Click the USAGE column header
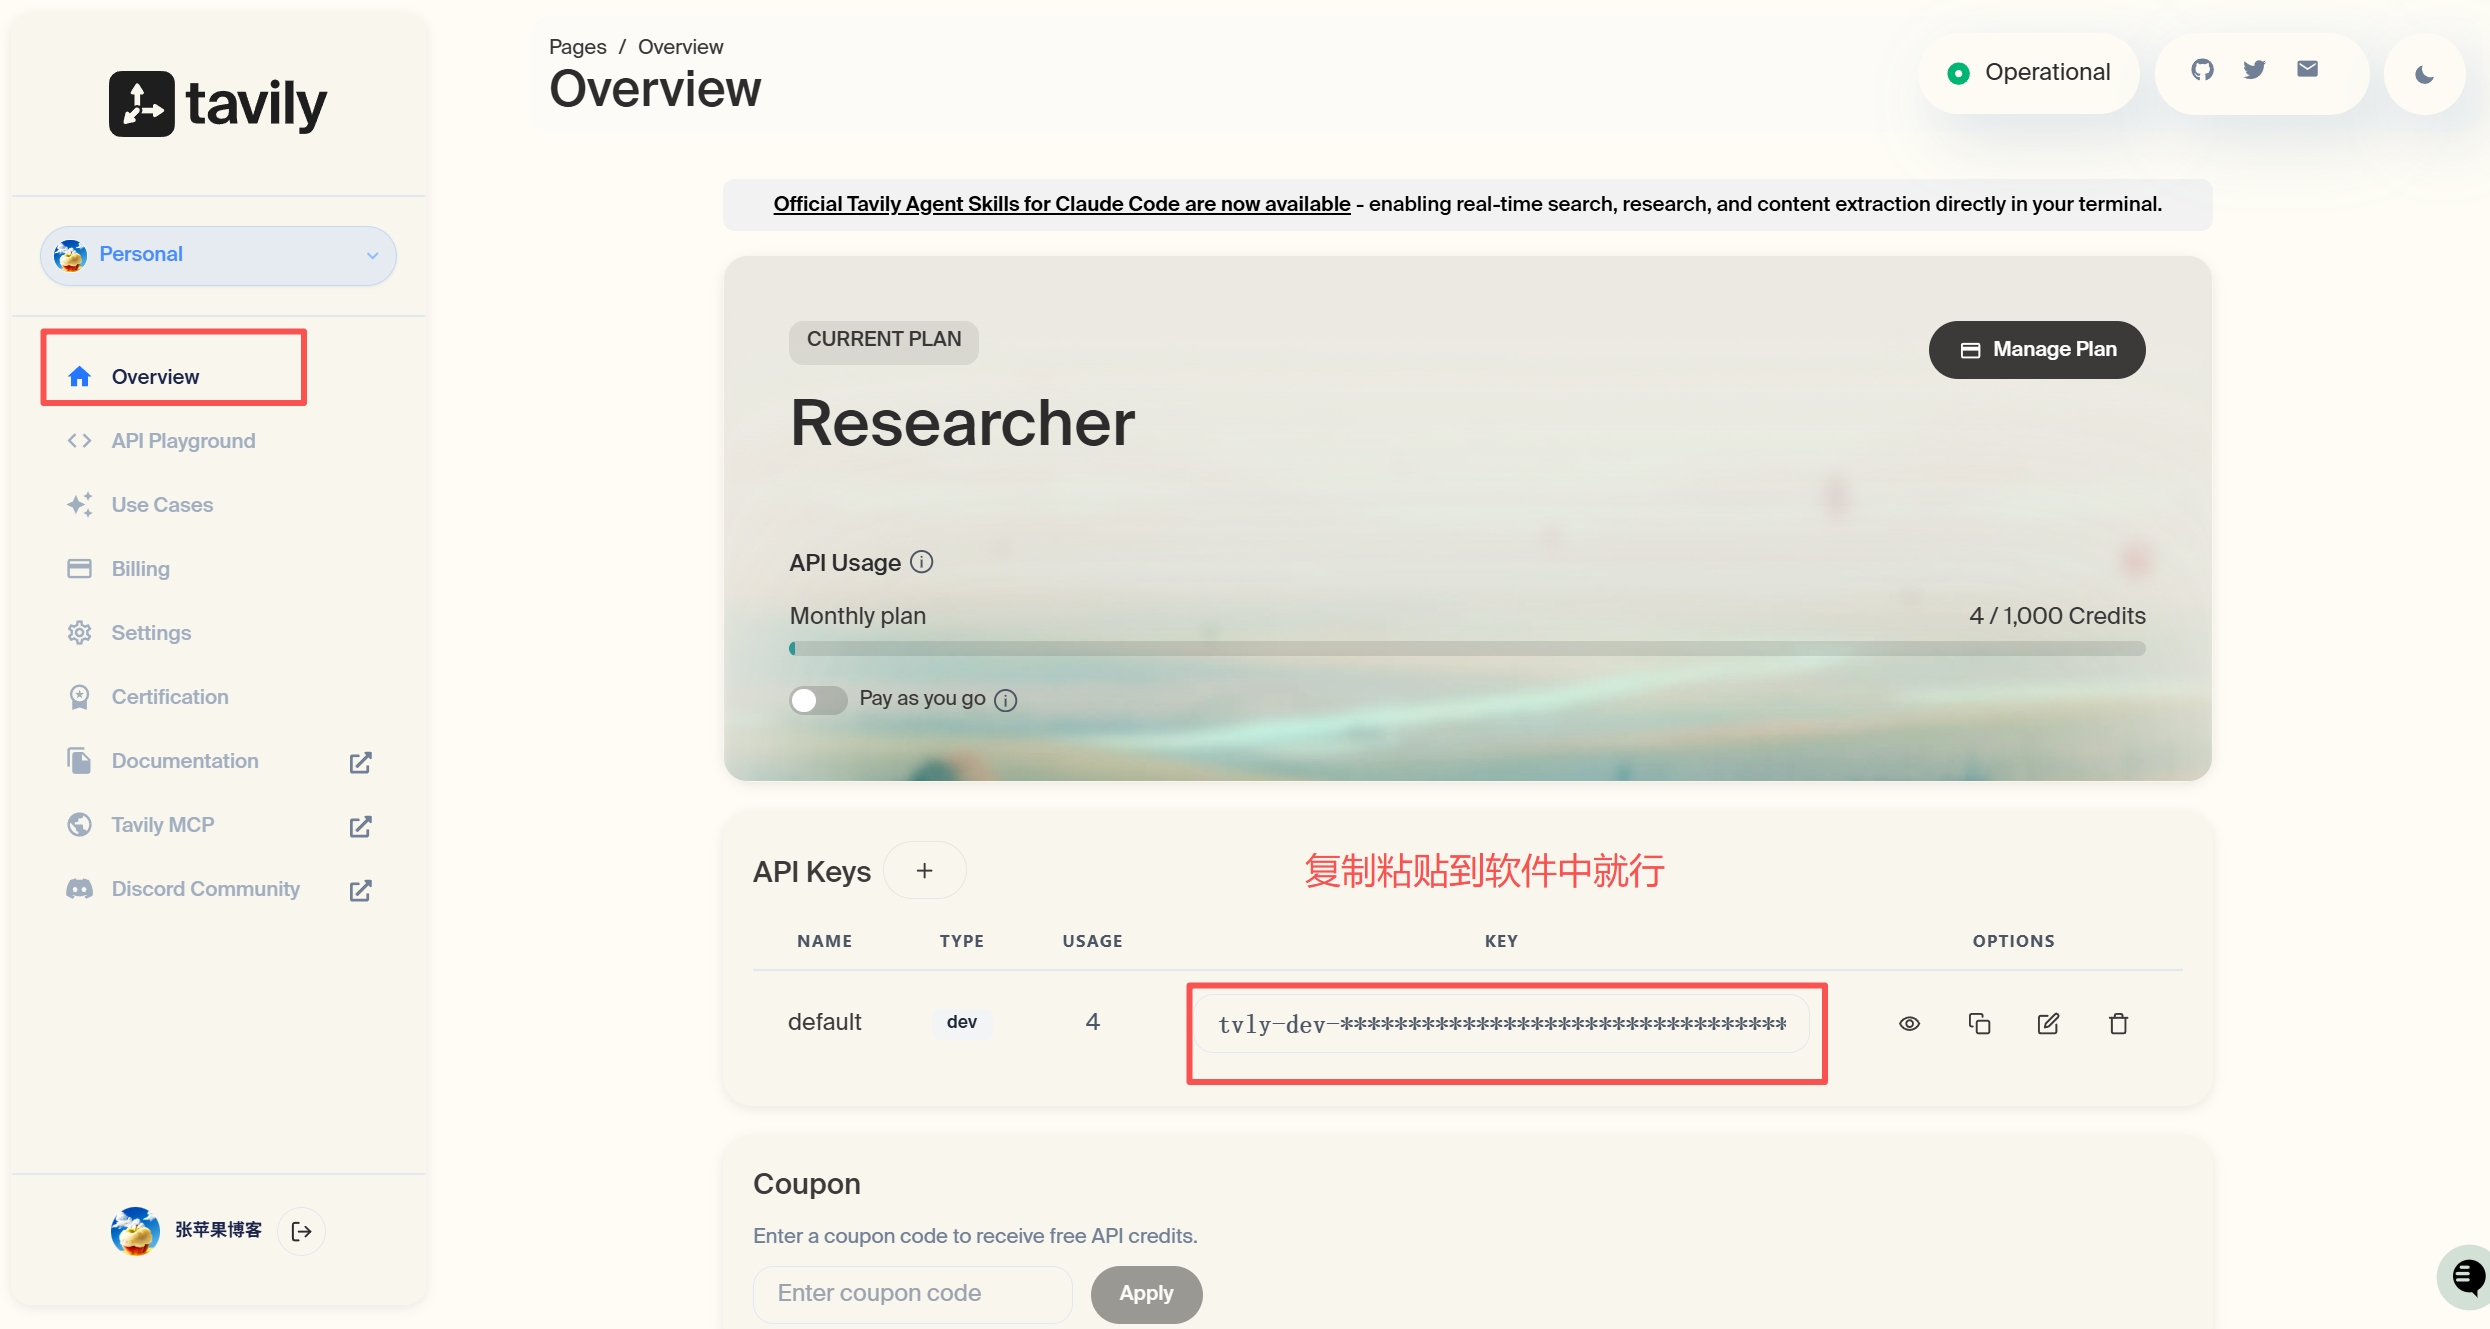 [1092, 941]
